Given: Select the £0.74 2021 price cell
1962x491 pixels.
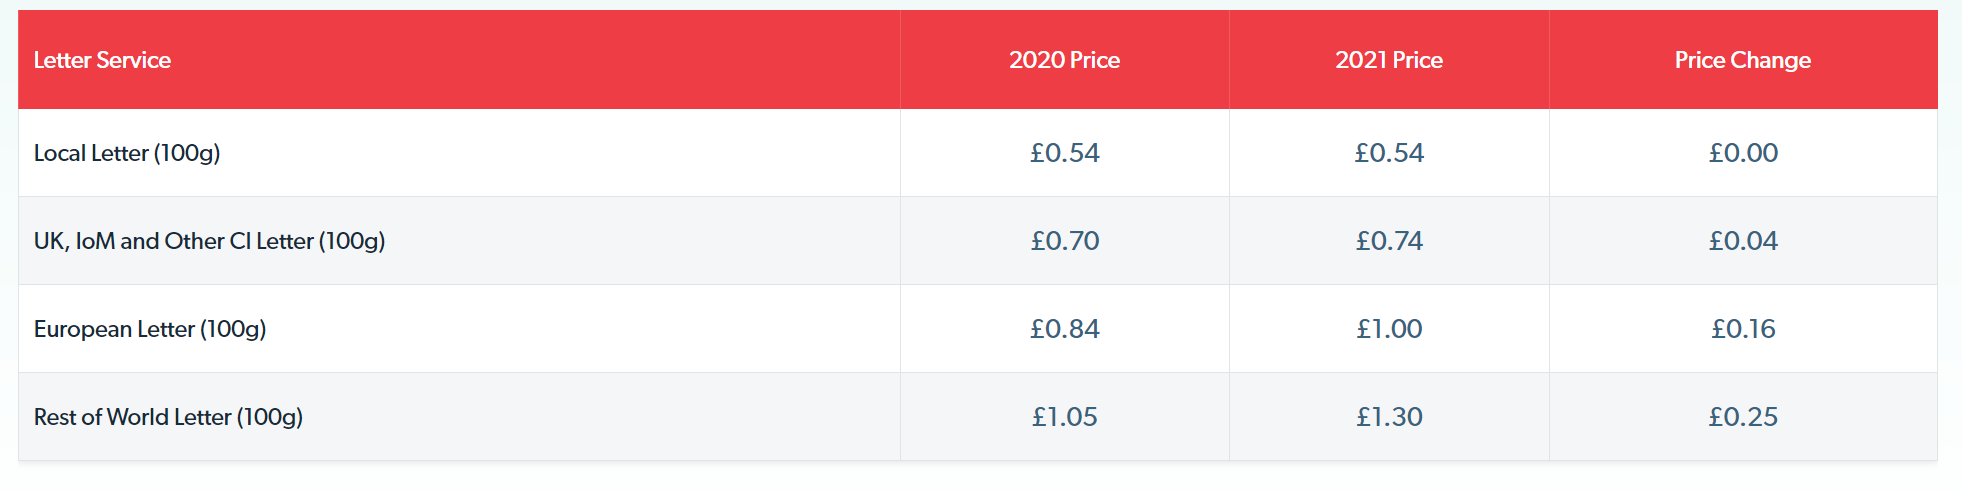Looking at the screenshot, I should [1389, 241].
